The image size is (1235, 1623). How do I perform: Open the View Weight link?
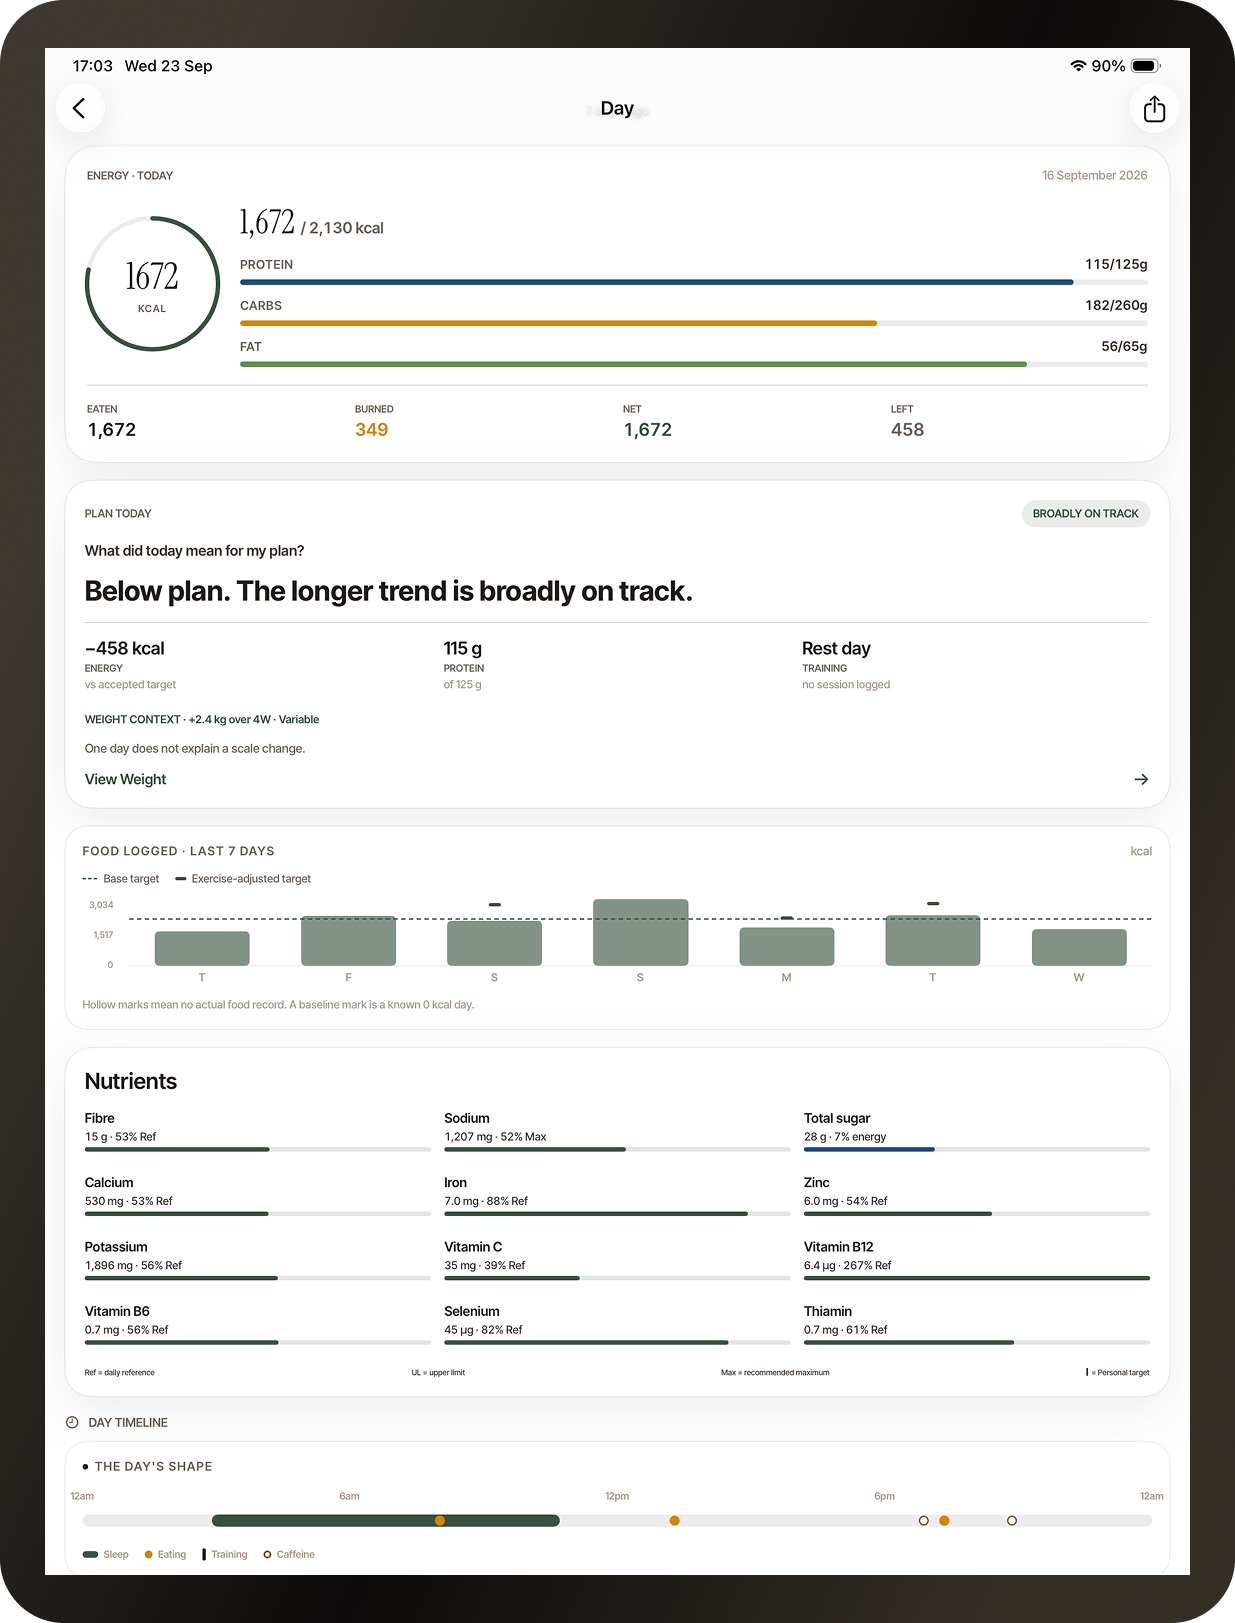pyautogui.click(x=125, y=779)
